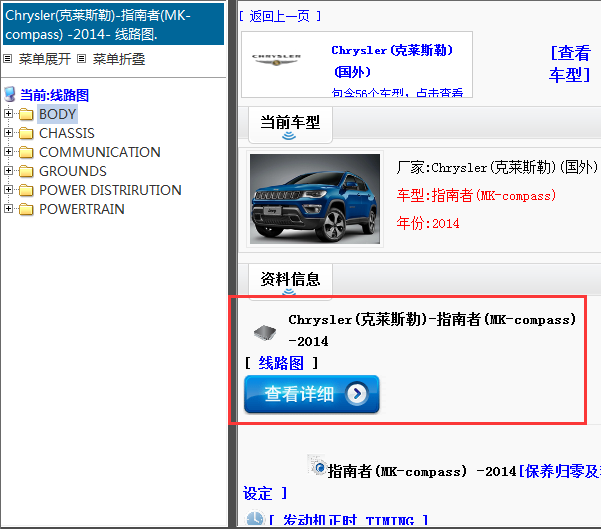Click the icon beside 菜单展开

point(8,59)
